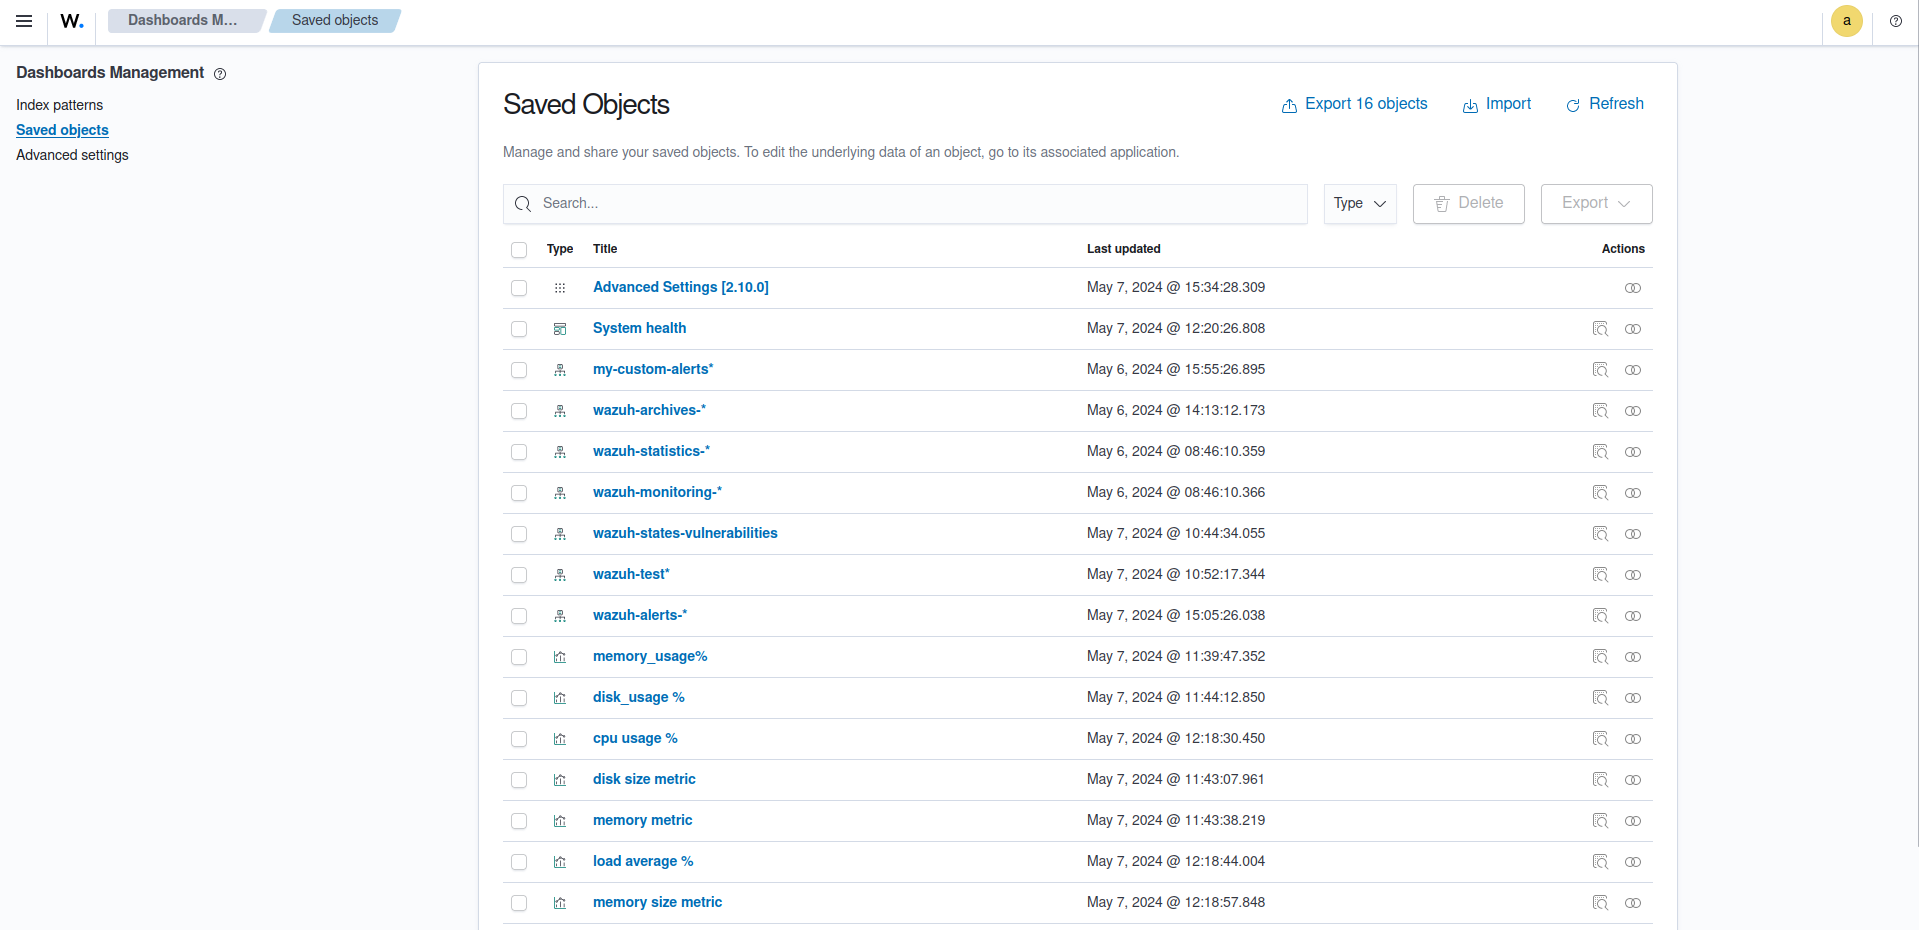Screen dimensions: 1919x930
Task: Open the System health dashboard link
Action: tap(639, 328)
